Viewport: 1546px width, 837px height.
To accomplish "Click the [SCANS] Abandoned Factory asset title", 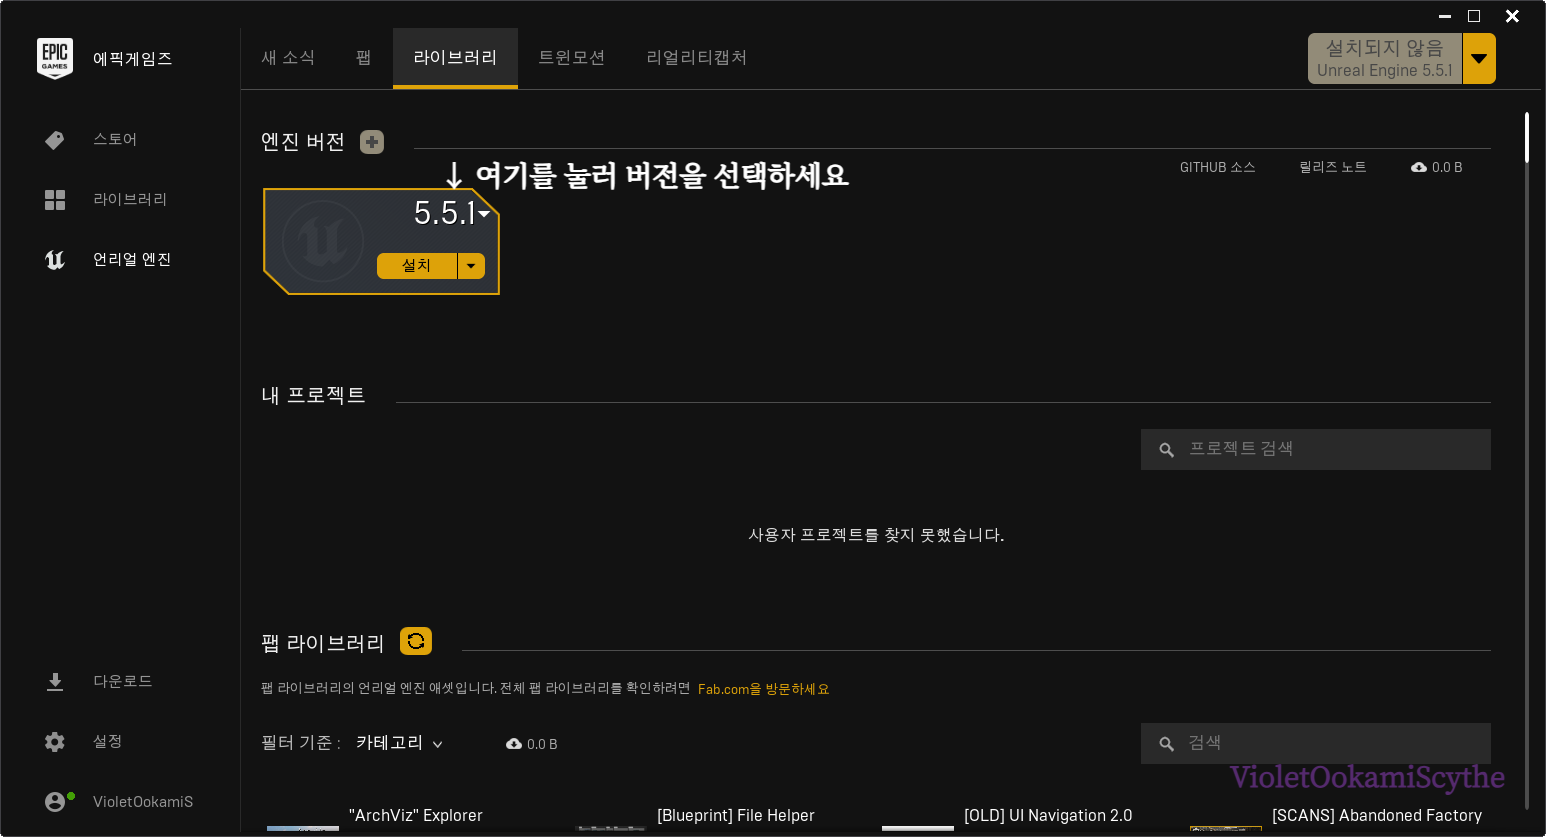I will click(1377, 816).
